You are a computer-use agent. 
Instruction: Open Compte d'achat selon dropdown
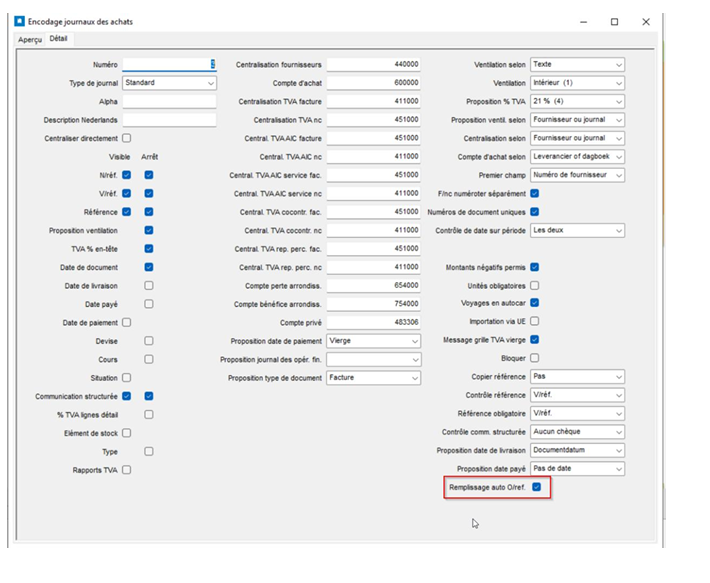pyautogui.click(x=577, y=157)
